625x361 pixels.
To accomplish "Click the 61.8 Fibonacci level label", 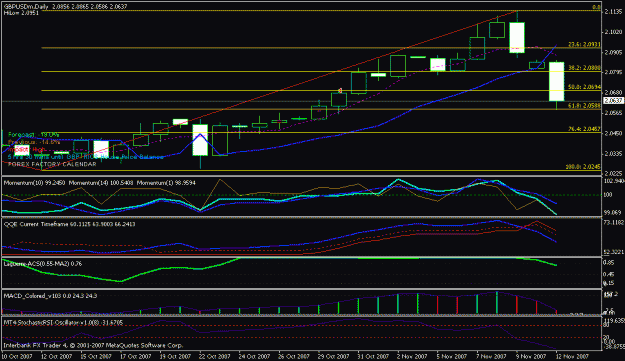I will coord(584,106).
